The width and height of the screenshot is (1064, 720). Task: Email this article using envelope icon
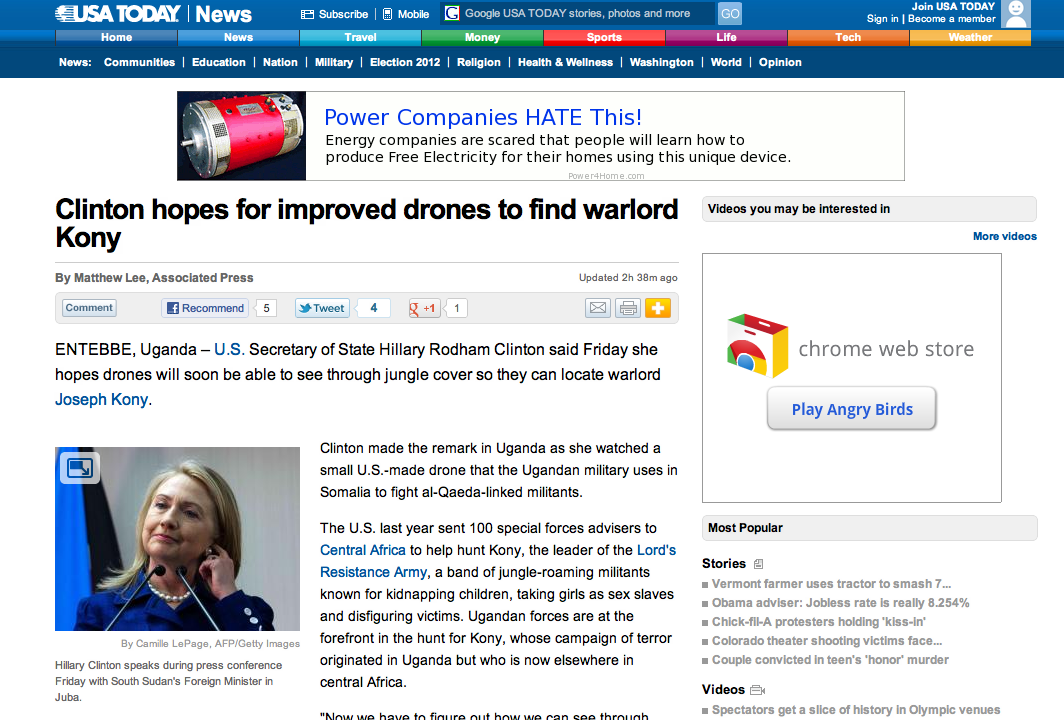(x=598, y=308)
